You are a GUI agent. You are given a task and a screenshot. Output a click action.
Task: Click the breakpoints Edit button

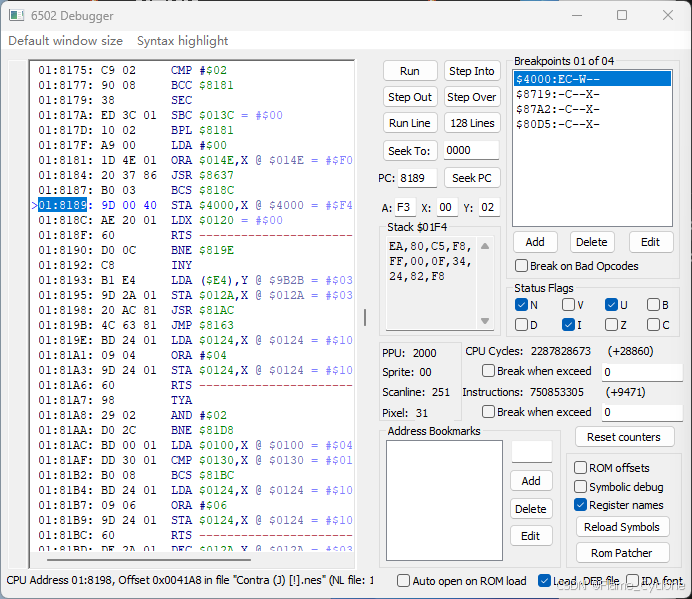[651, 242]
